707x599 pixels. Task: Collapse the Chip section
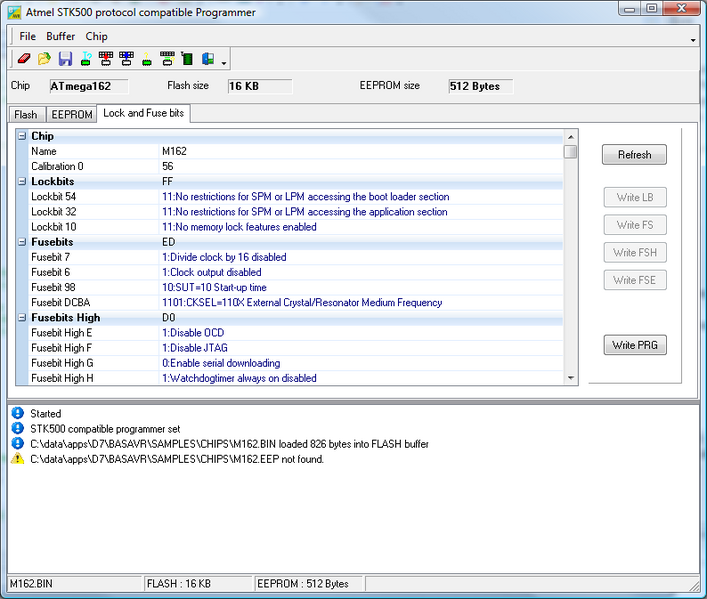[22, 136]
